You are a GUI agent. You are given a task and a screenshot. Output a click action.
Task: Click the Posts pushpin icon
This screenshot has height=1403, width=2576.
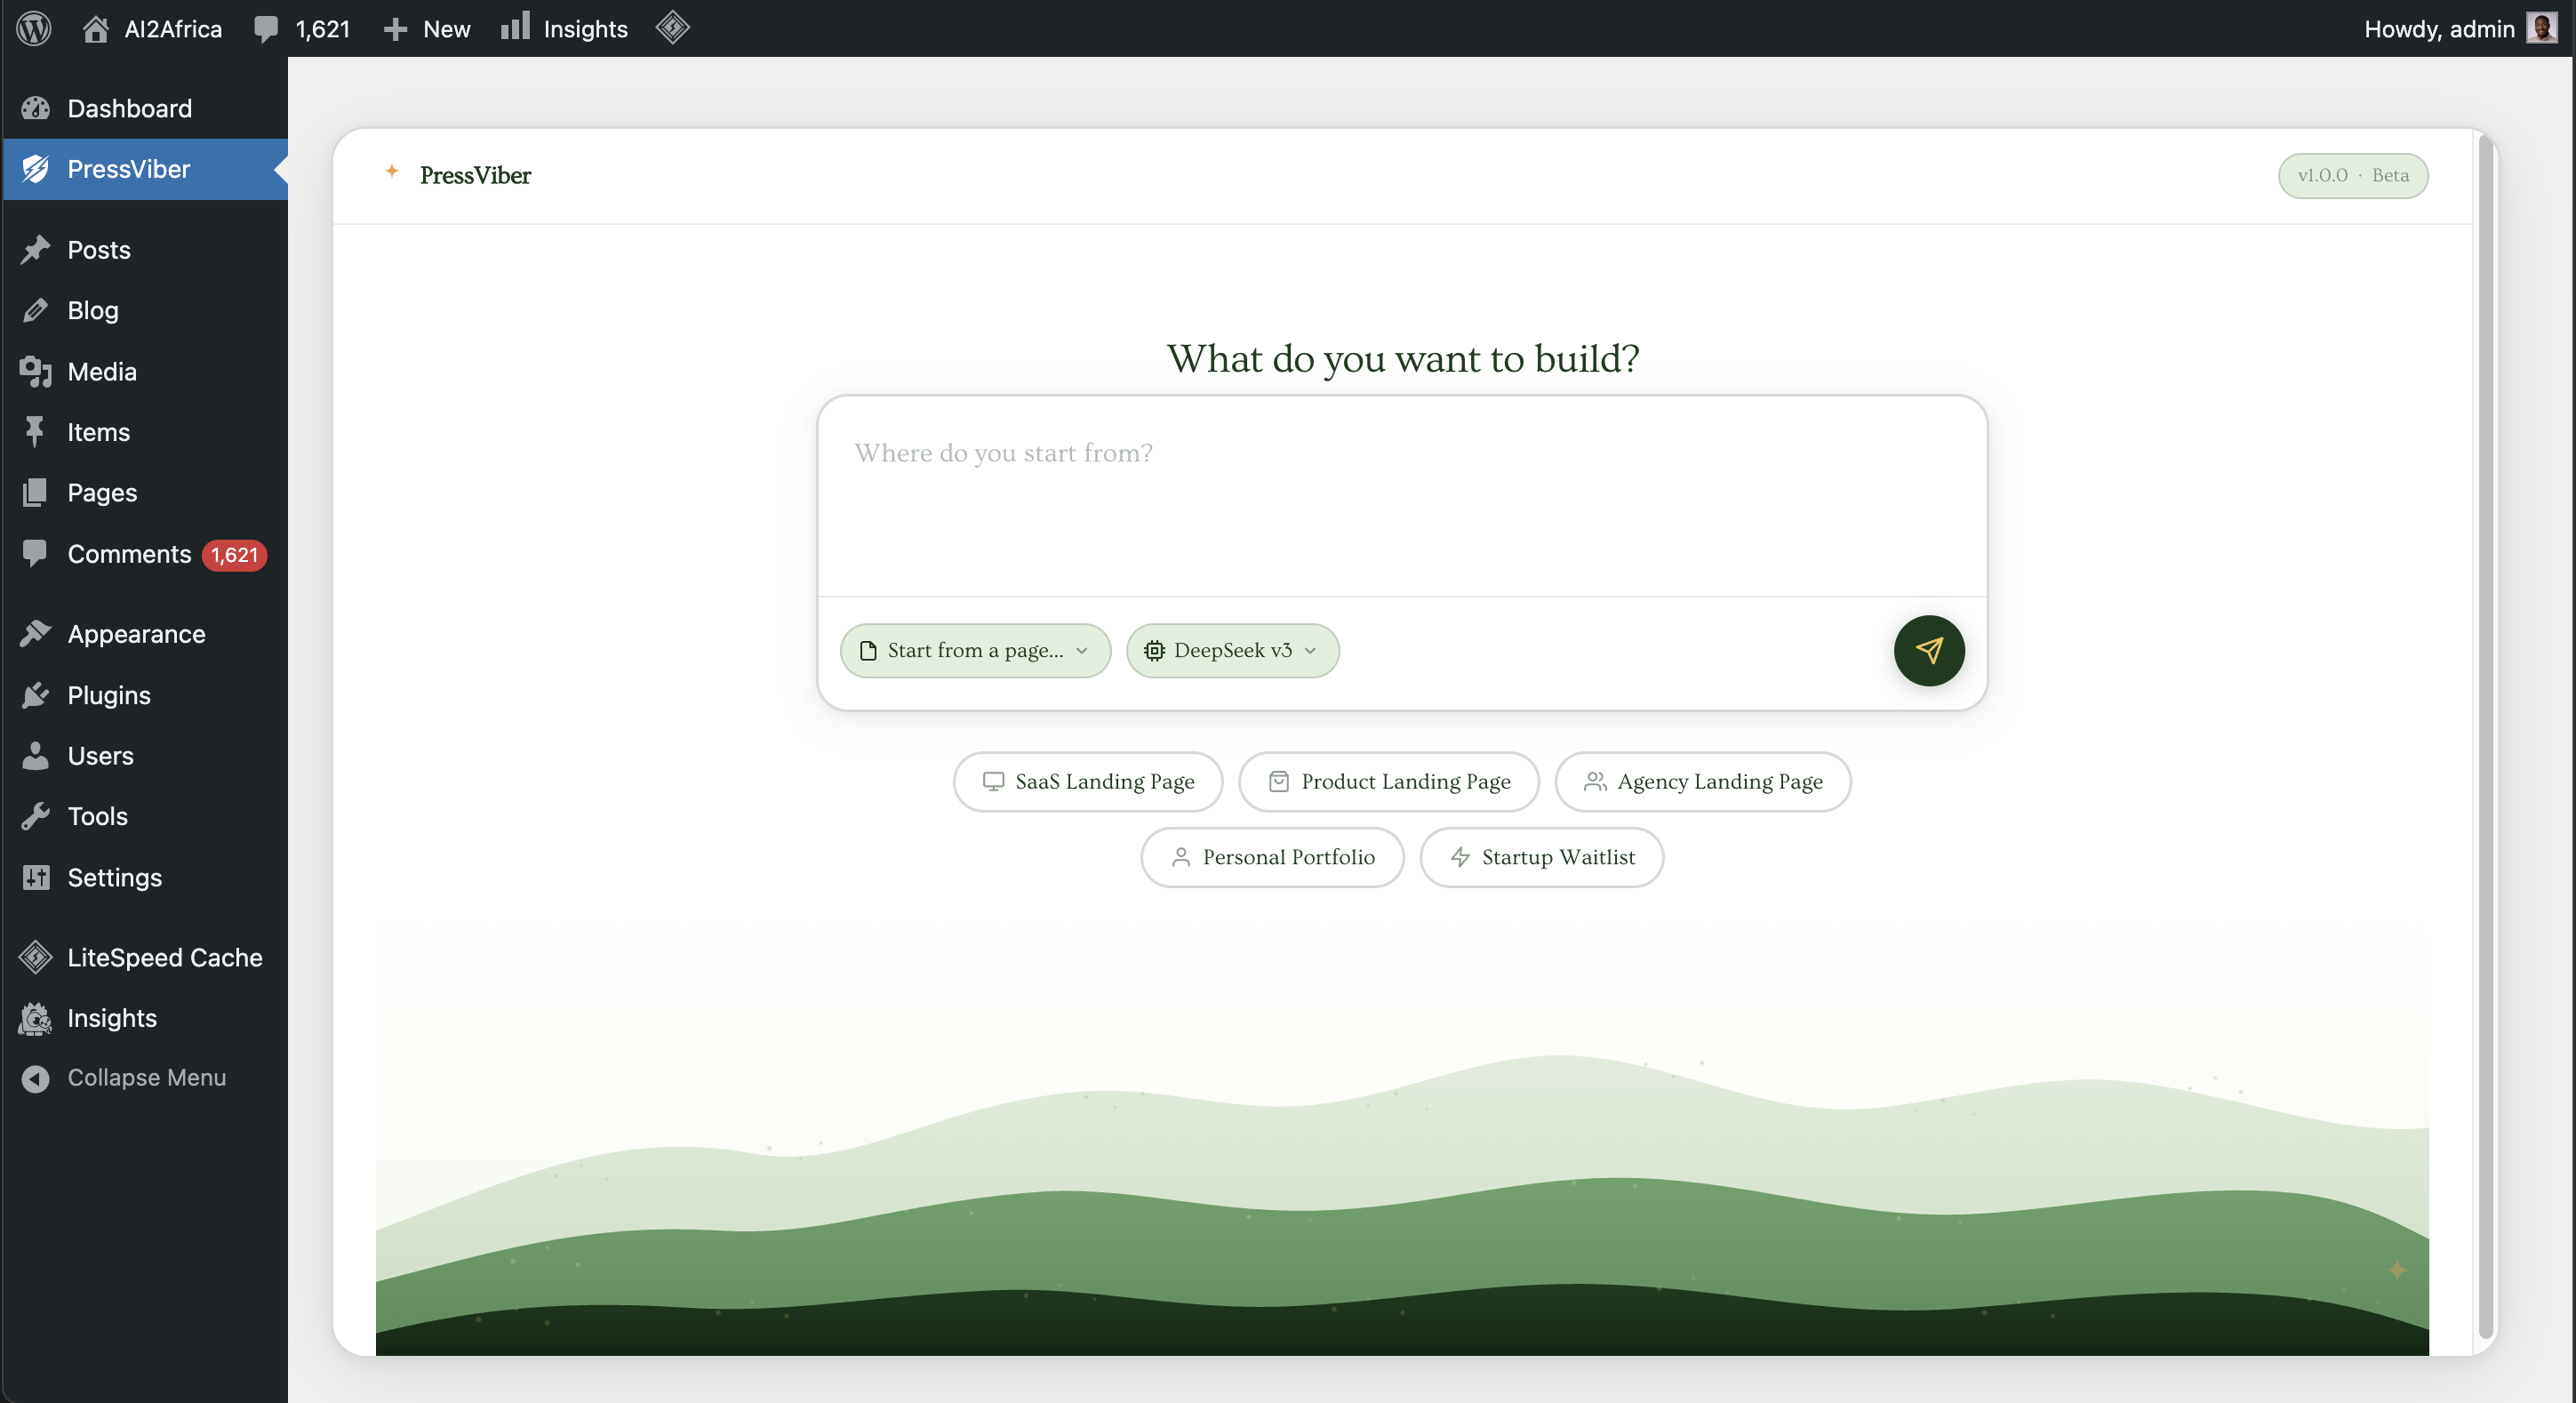[x=35, y=249]
